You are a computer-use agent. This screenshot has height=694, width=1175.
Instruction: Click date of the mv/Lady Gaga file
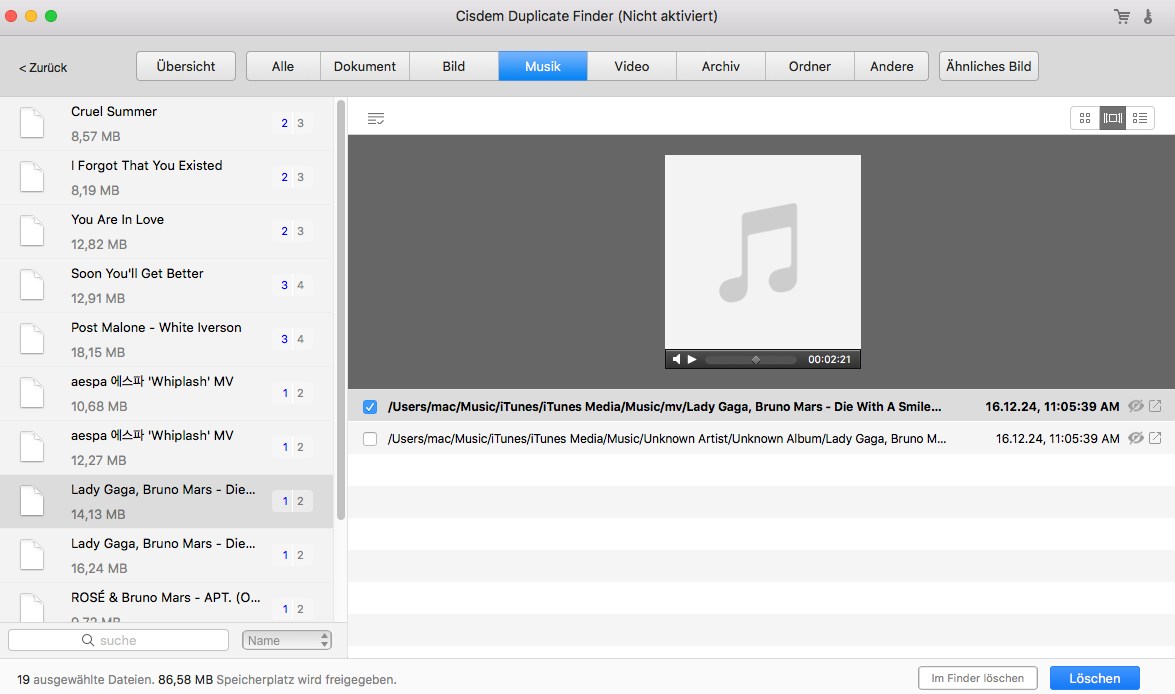(1052, 407)
